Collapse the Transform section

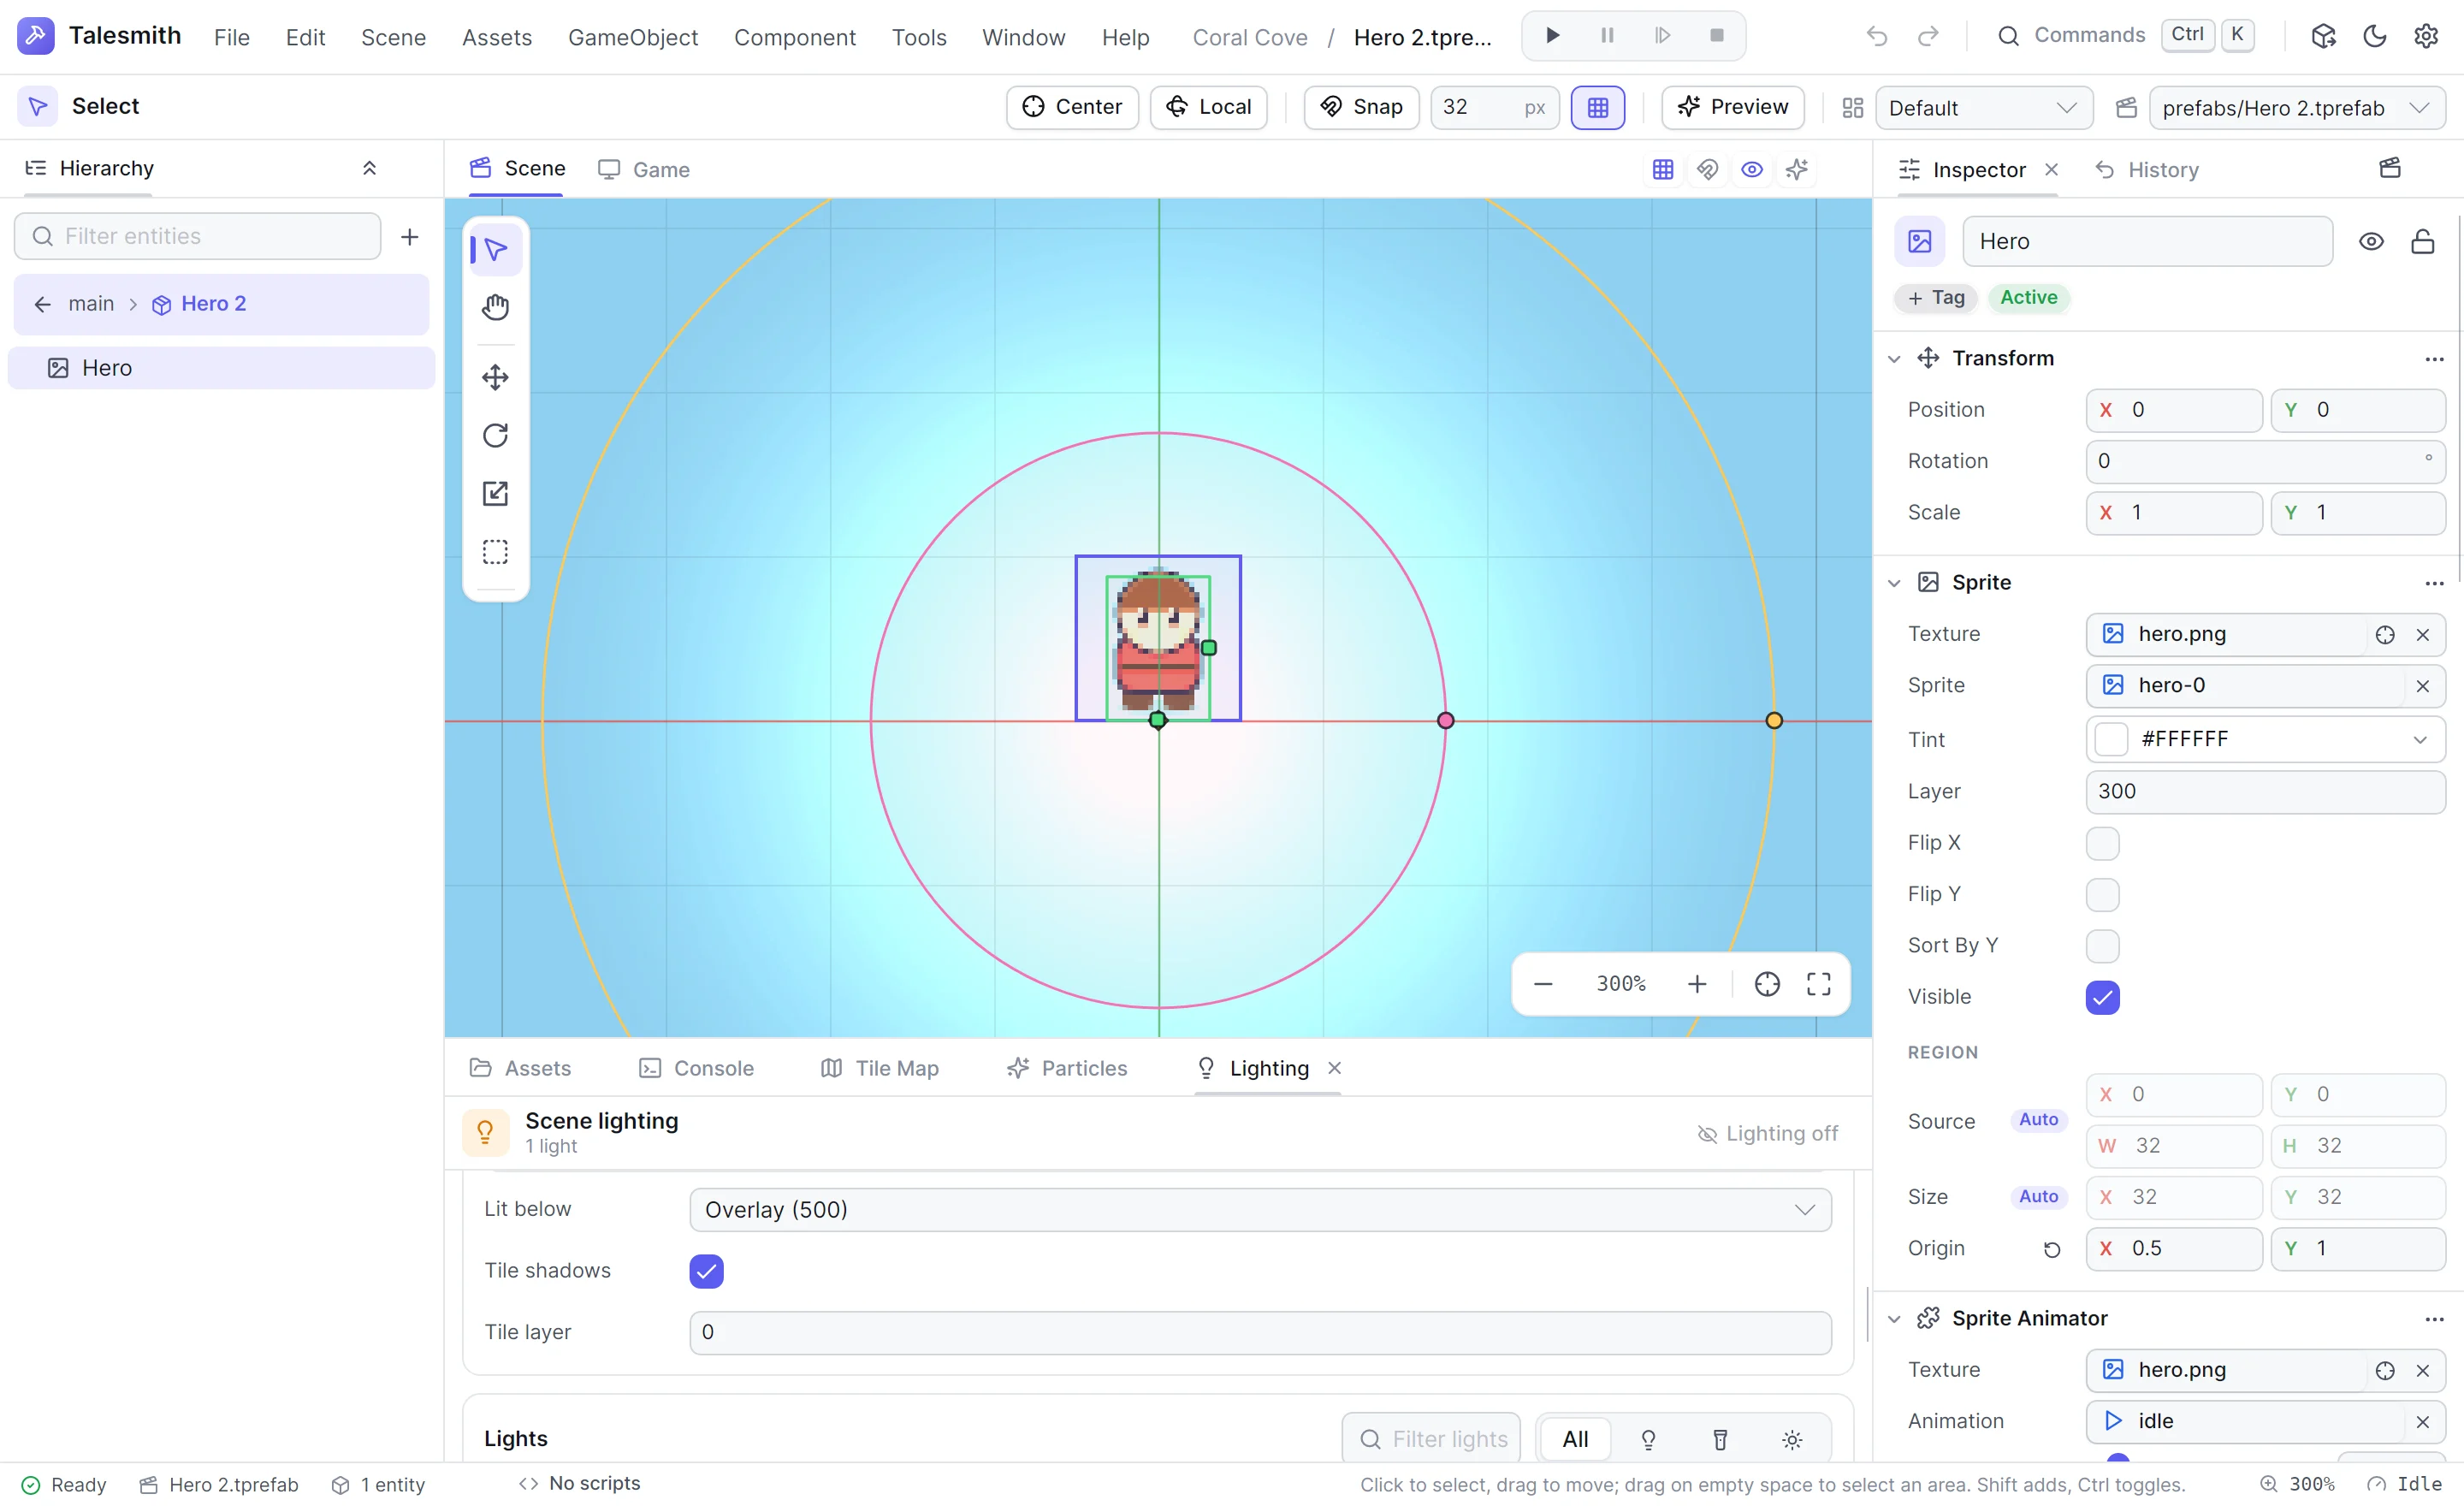(1893, 358)
